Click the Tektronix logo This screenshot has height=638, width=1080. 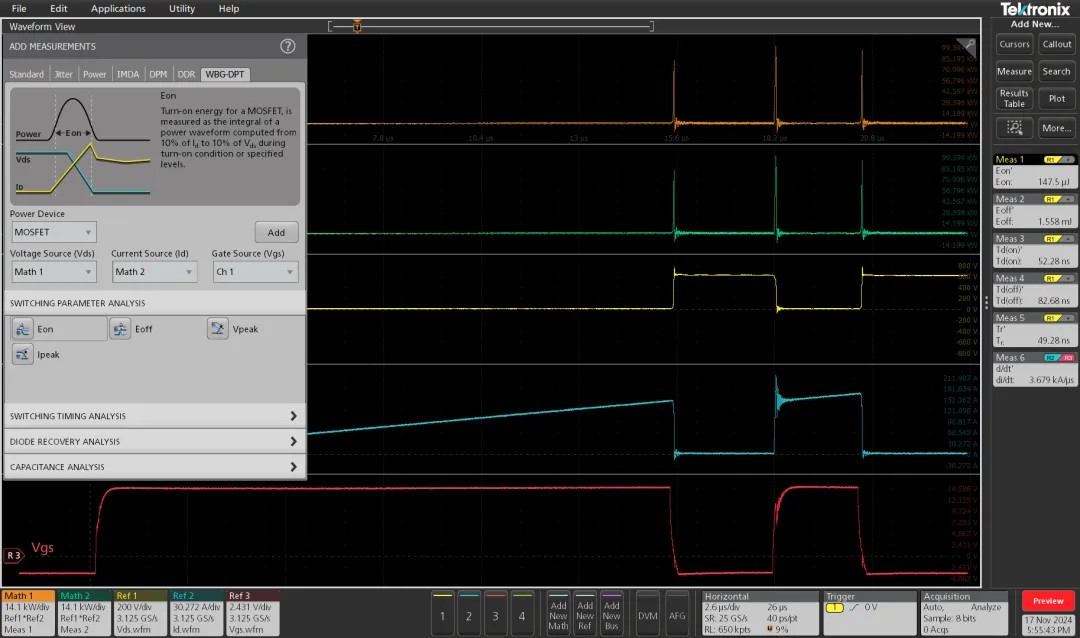point(1035,9)
